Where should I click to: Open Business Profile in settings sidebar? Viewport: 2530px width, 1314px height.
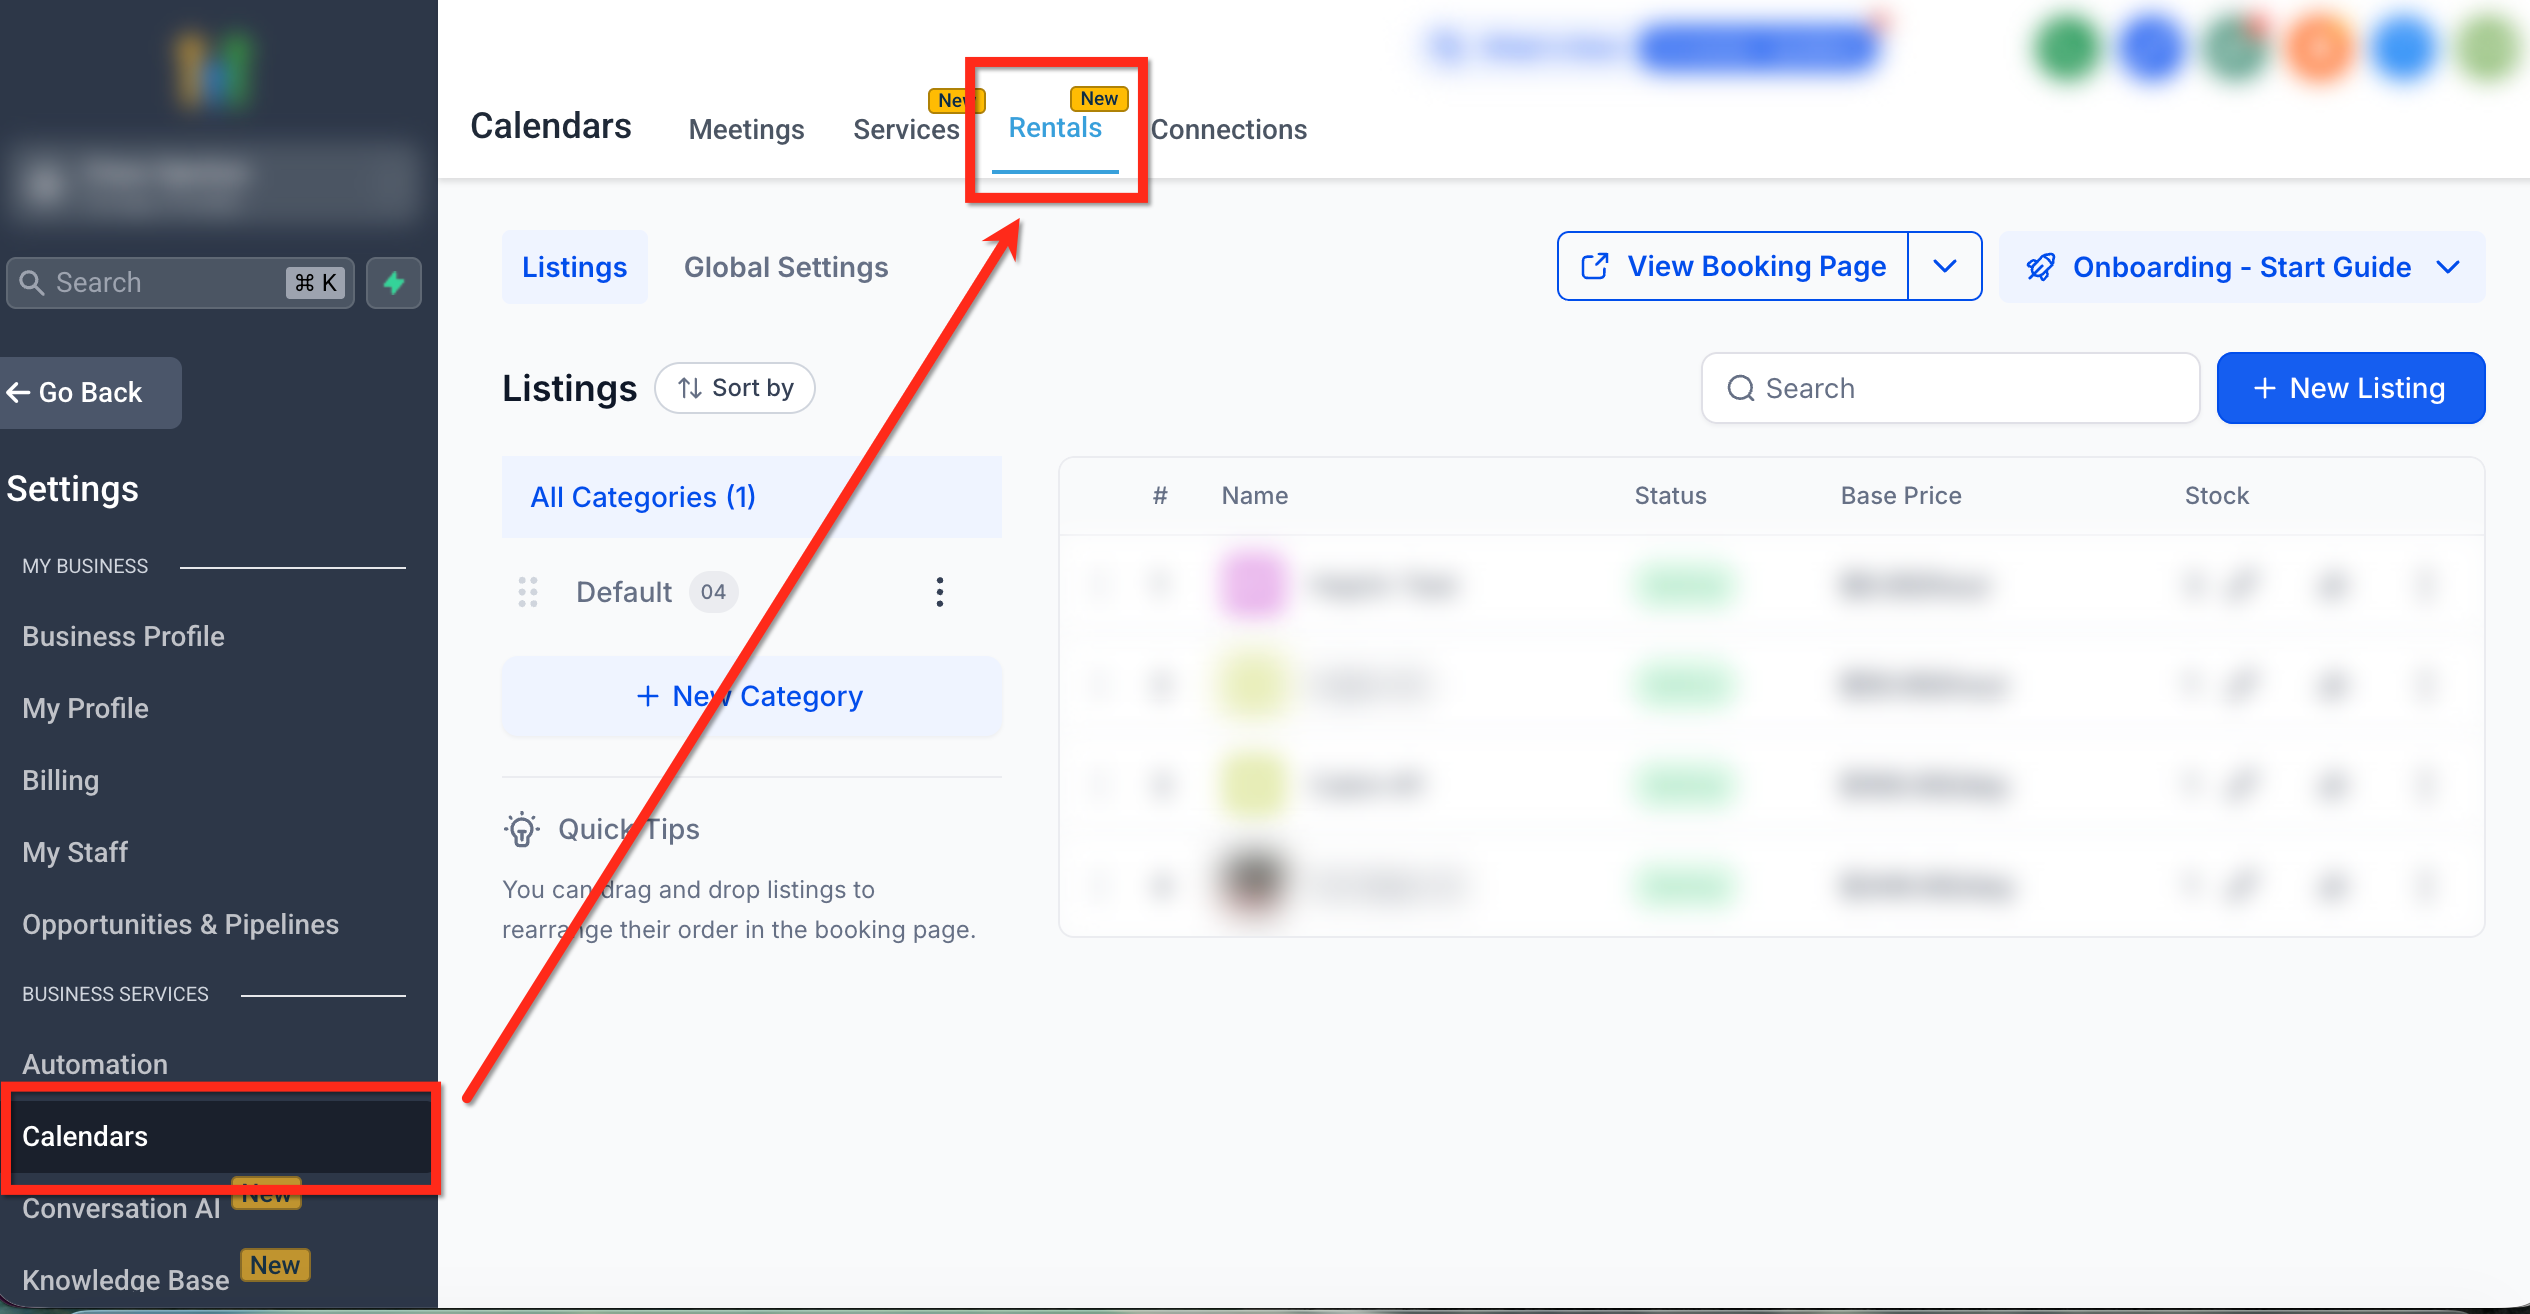(123, 637)
